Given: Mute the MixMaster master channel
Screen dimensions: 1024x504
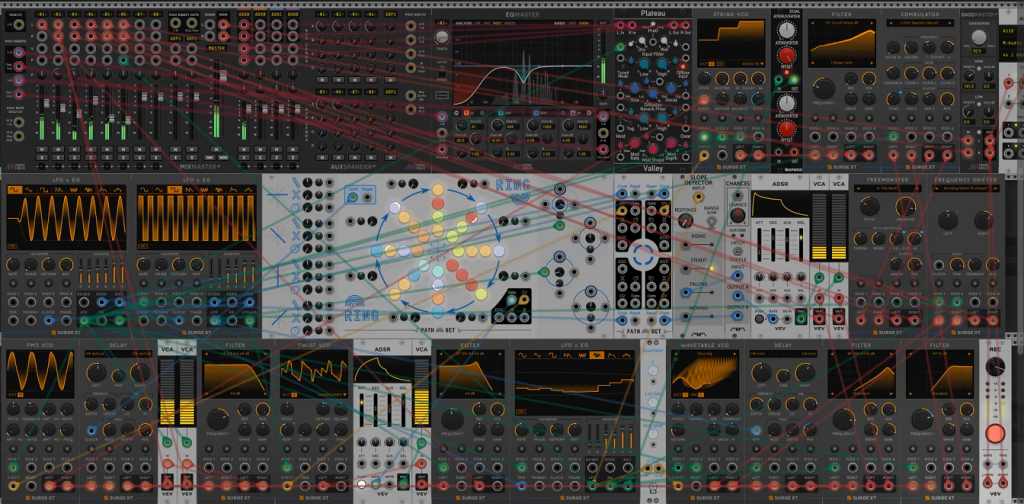Looking at the screenshot, I should tap(216, 150).
